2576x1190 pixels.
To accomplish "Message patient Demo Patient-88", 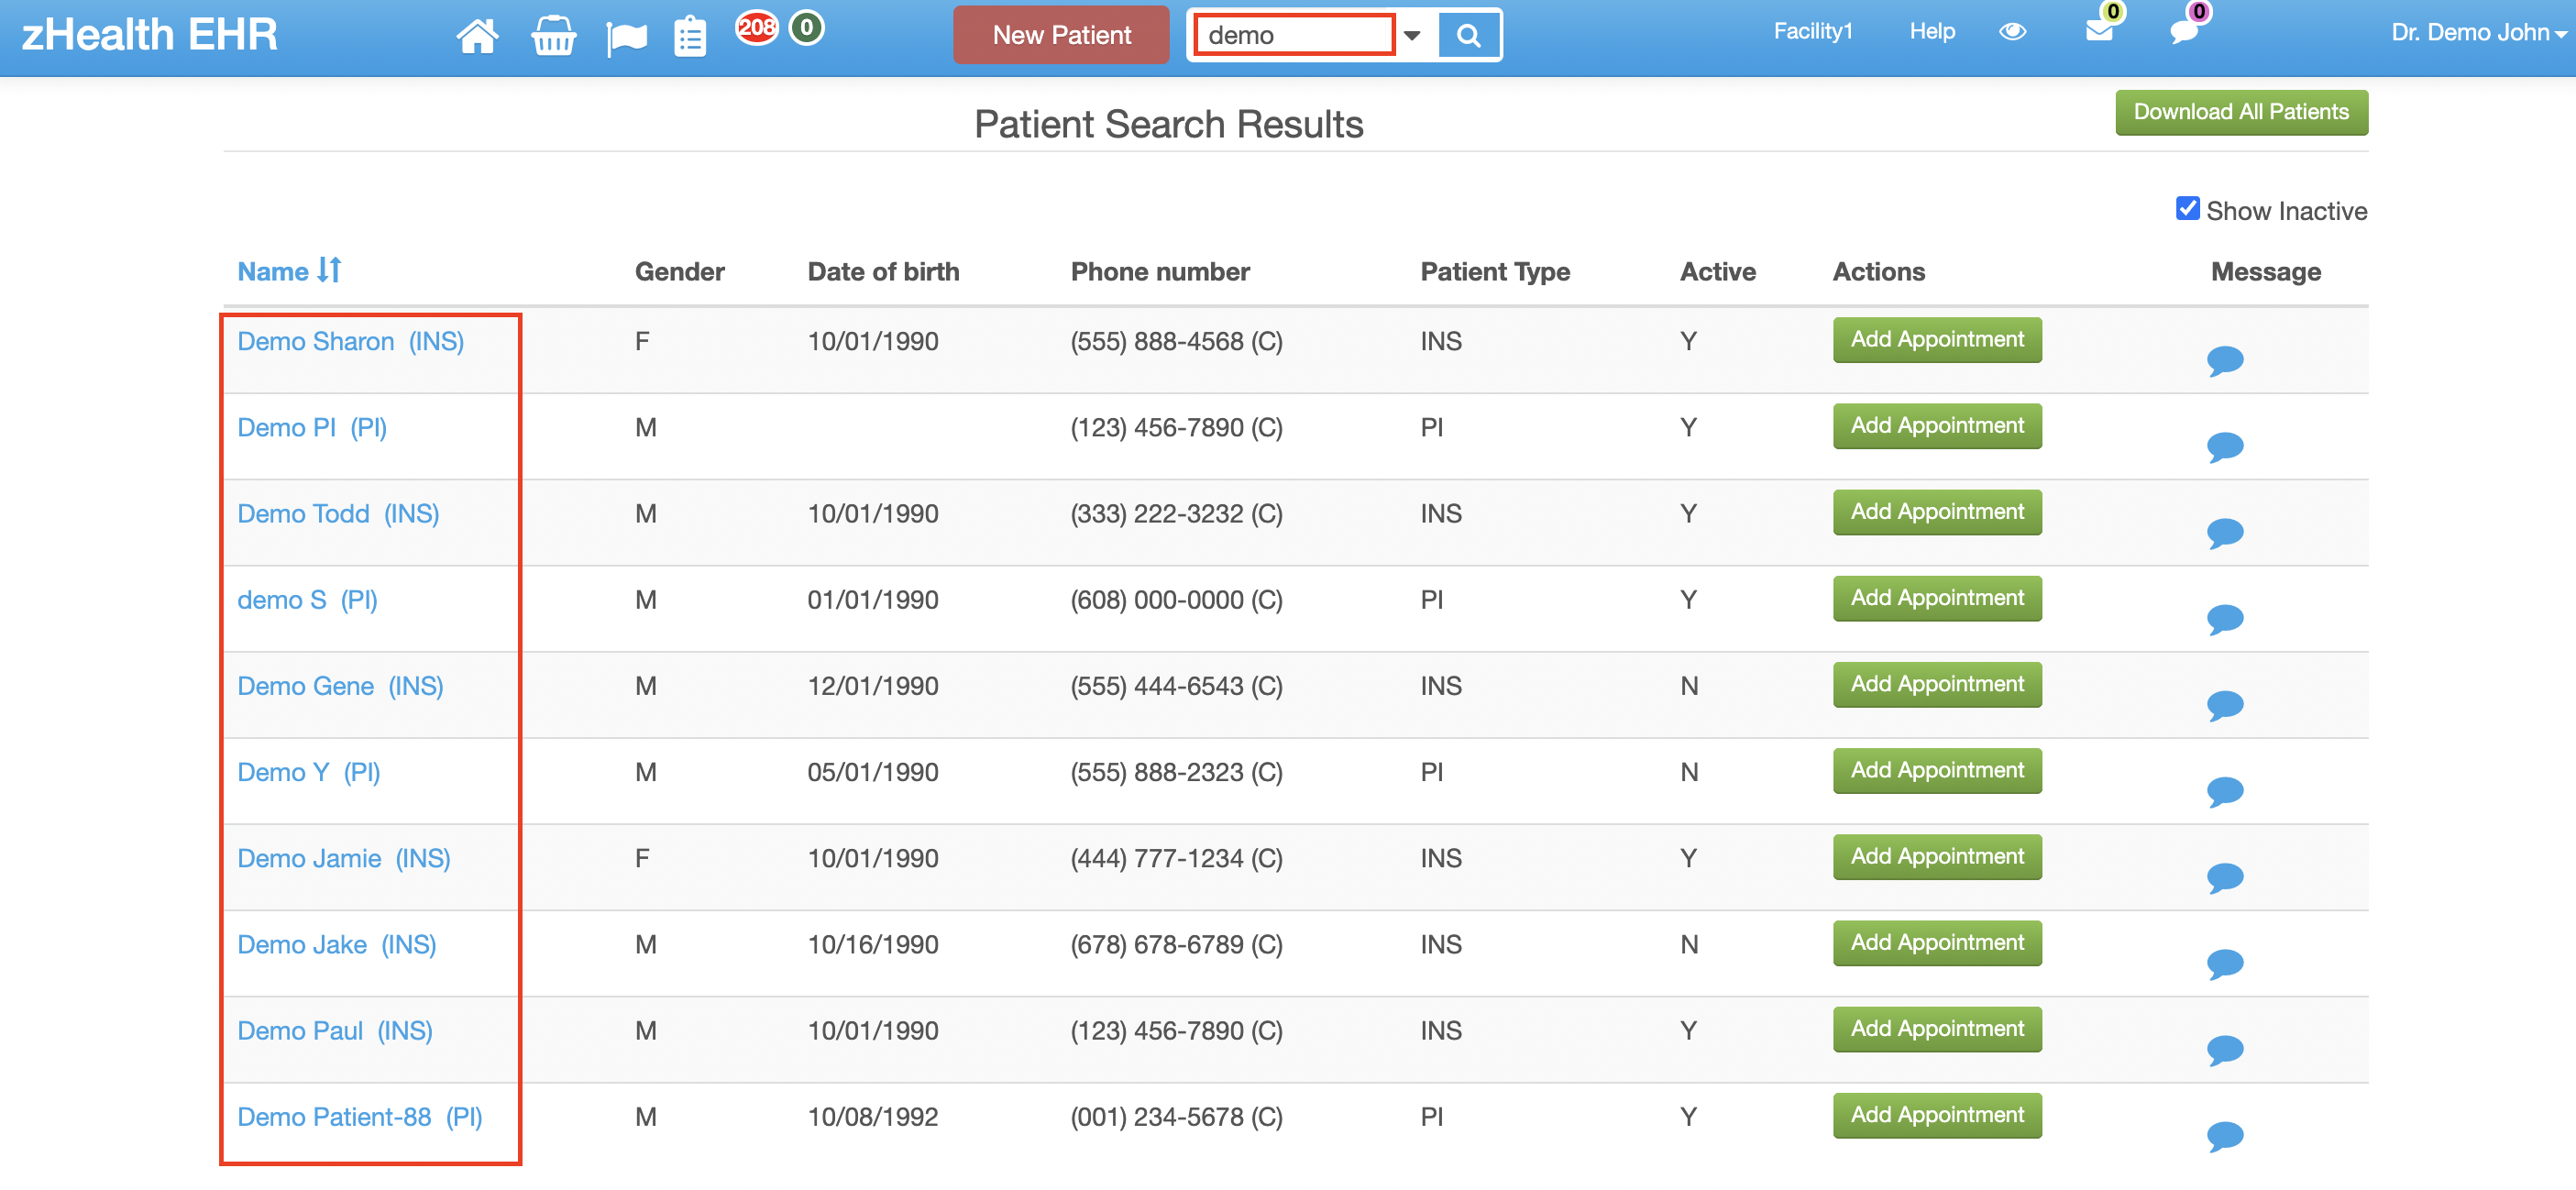I will (x=2225, y=1135).
